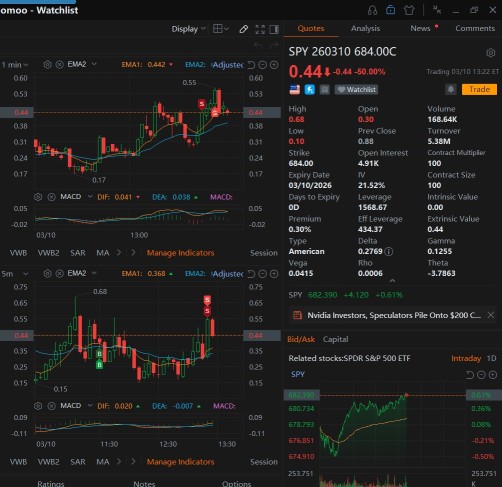Enter fullscreen chart mode icon
Screen dimensions: 502x487
click(260, 29)
